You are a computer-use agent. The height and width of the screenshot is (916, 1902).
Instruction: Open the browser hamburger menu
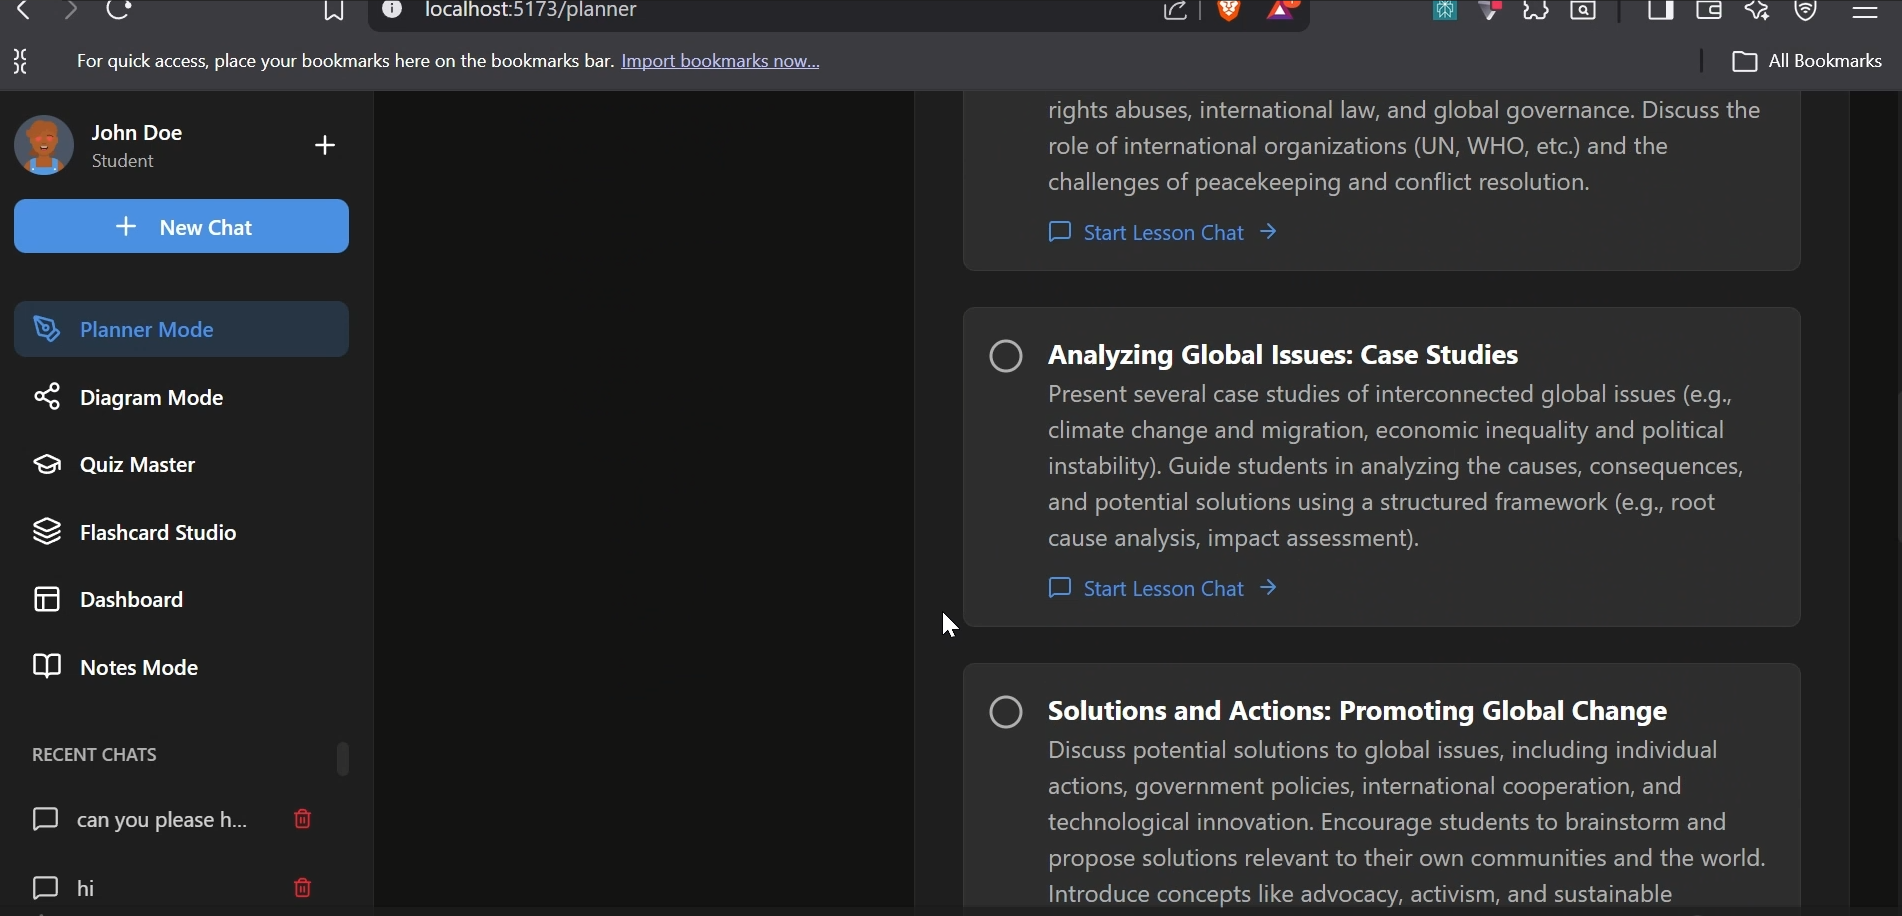[1864, 12]
